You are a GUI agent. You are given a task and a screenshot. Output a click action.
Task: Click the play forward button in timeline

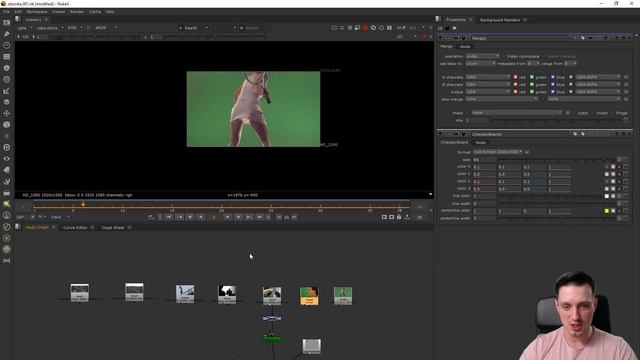point(227,217)
